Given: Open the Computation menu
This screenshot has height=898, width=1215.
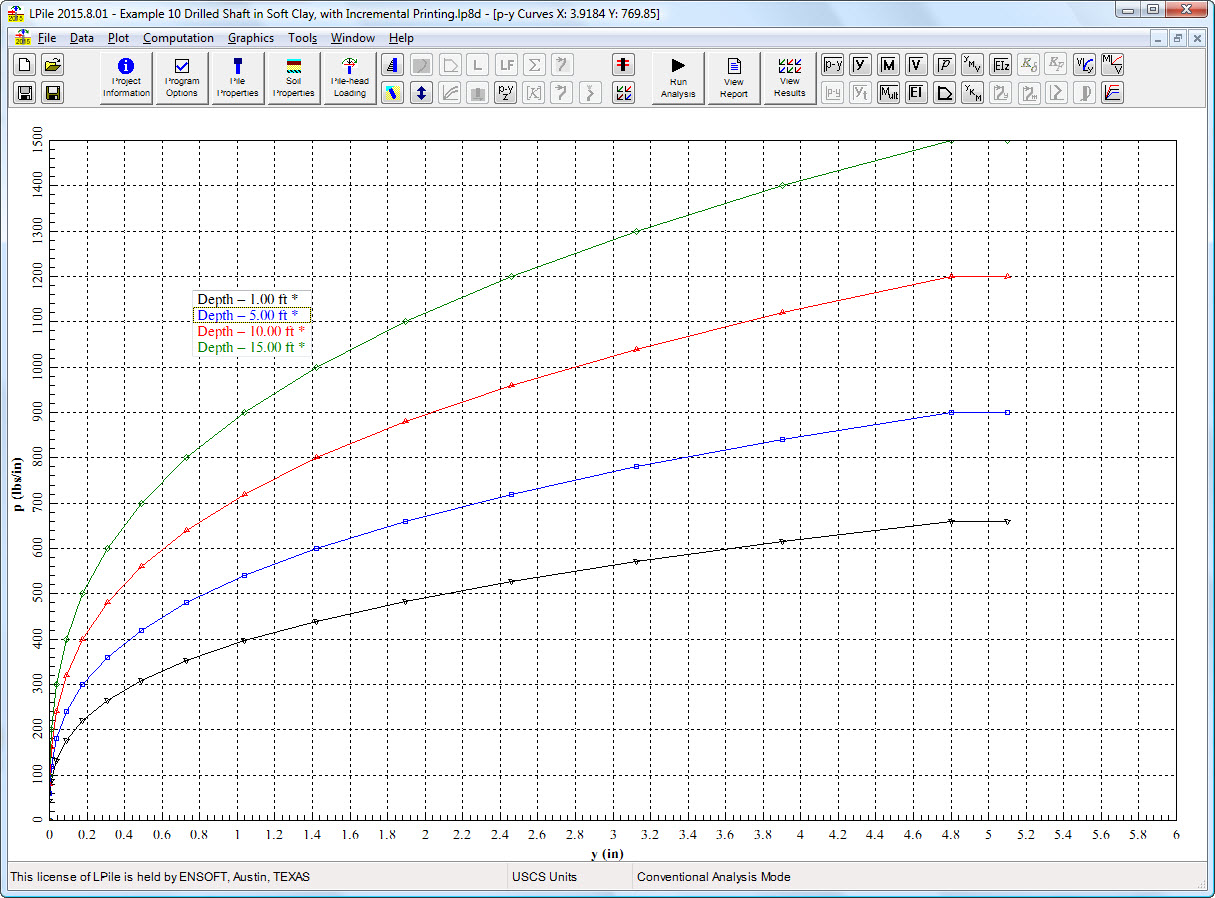Looking at the screenshot, I should point(178,38).
